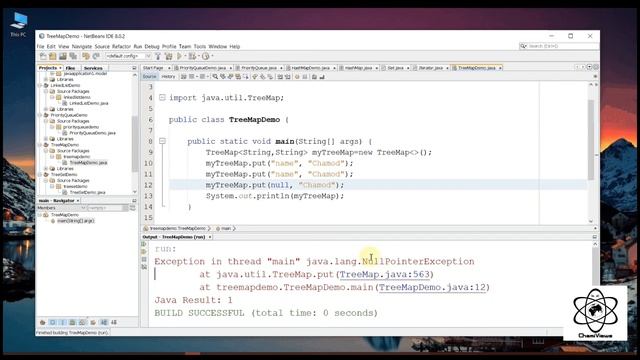Open the default config dropdown

(x=129, y=56)
